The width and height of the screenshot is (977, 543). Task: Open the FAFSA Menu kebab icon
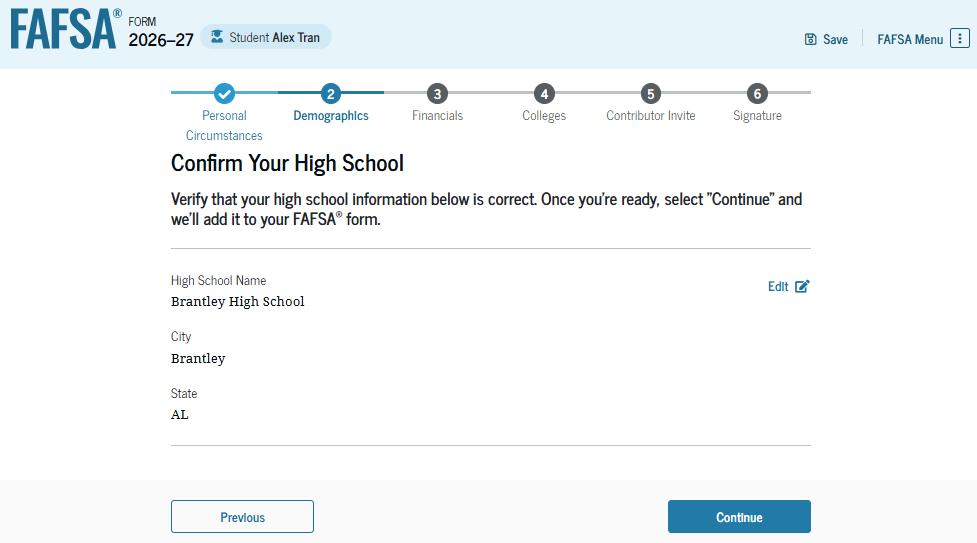coord(959,39)
